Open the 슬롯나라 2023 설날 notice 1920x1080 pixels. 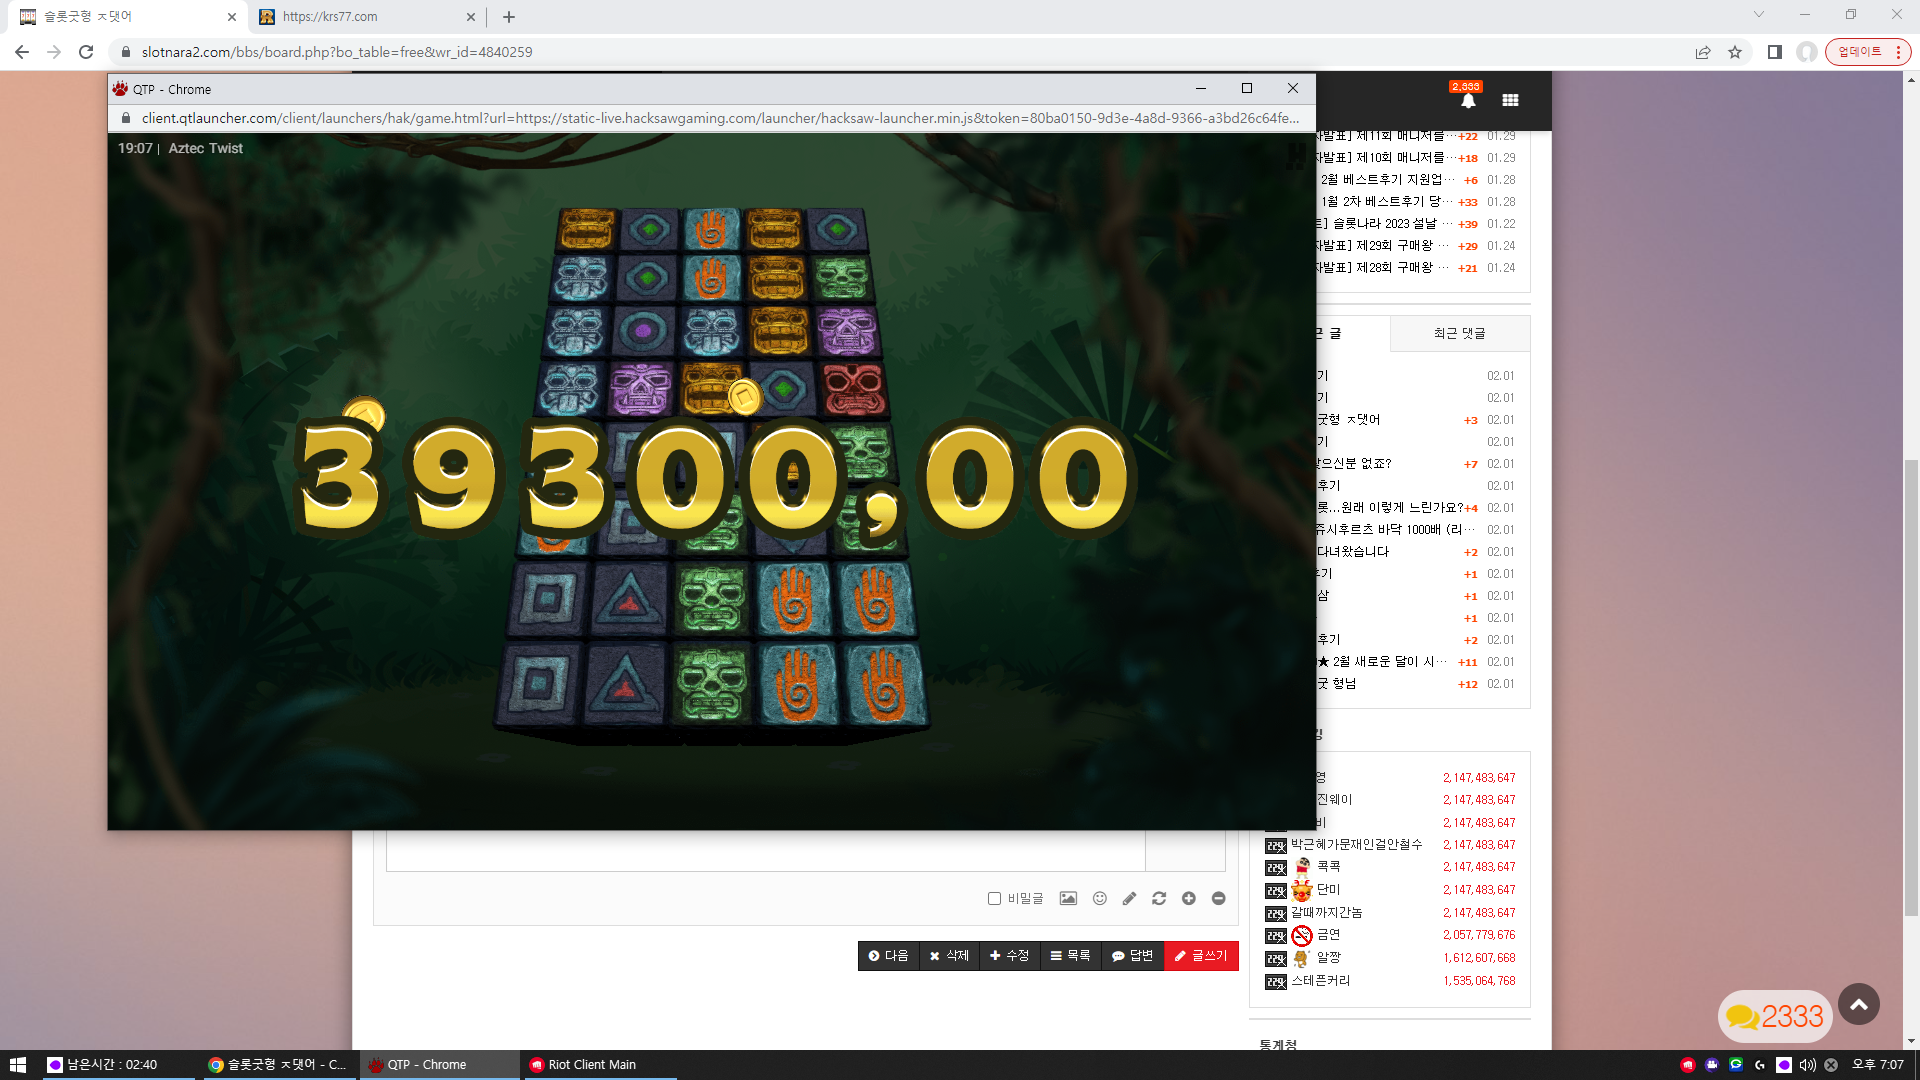[1384, 224]
